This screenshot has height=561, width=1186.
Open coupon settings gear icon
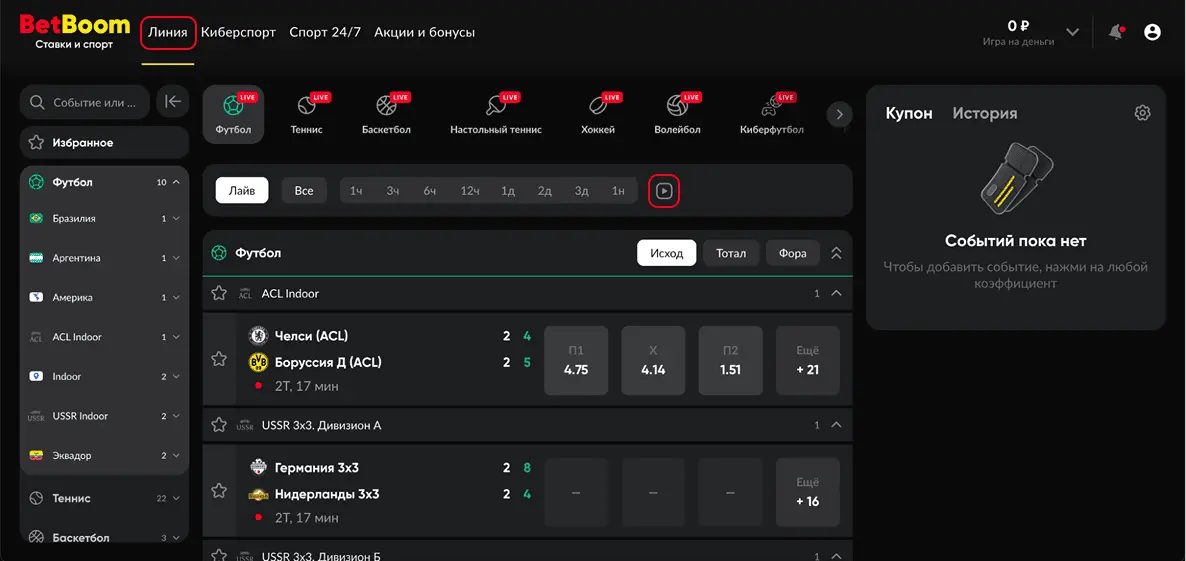point(1142,113)
